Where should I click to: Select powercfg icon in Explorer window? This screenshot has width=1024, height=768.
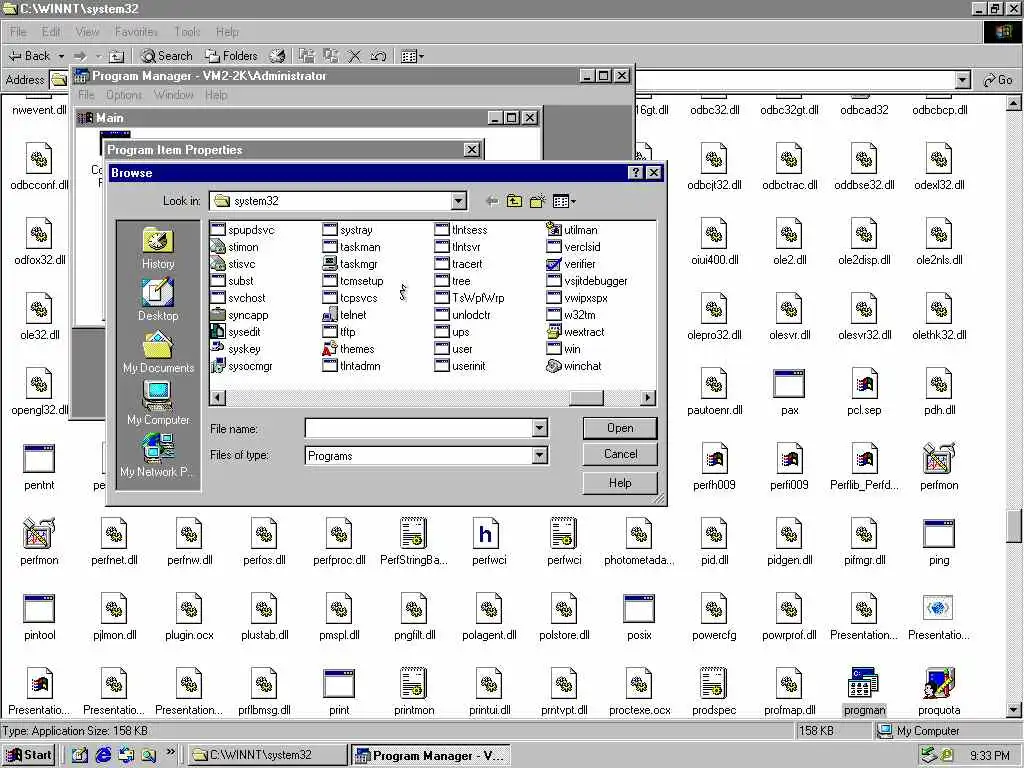(714, 616)
